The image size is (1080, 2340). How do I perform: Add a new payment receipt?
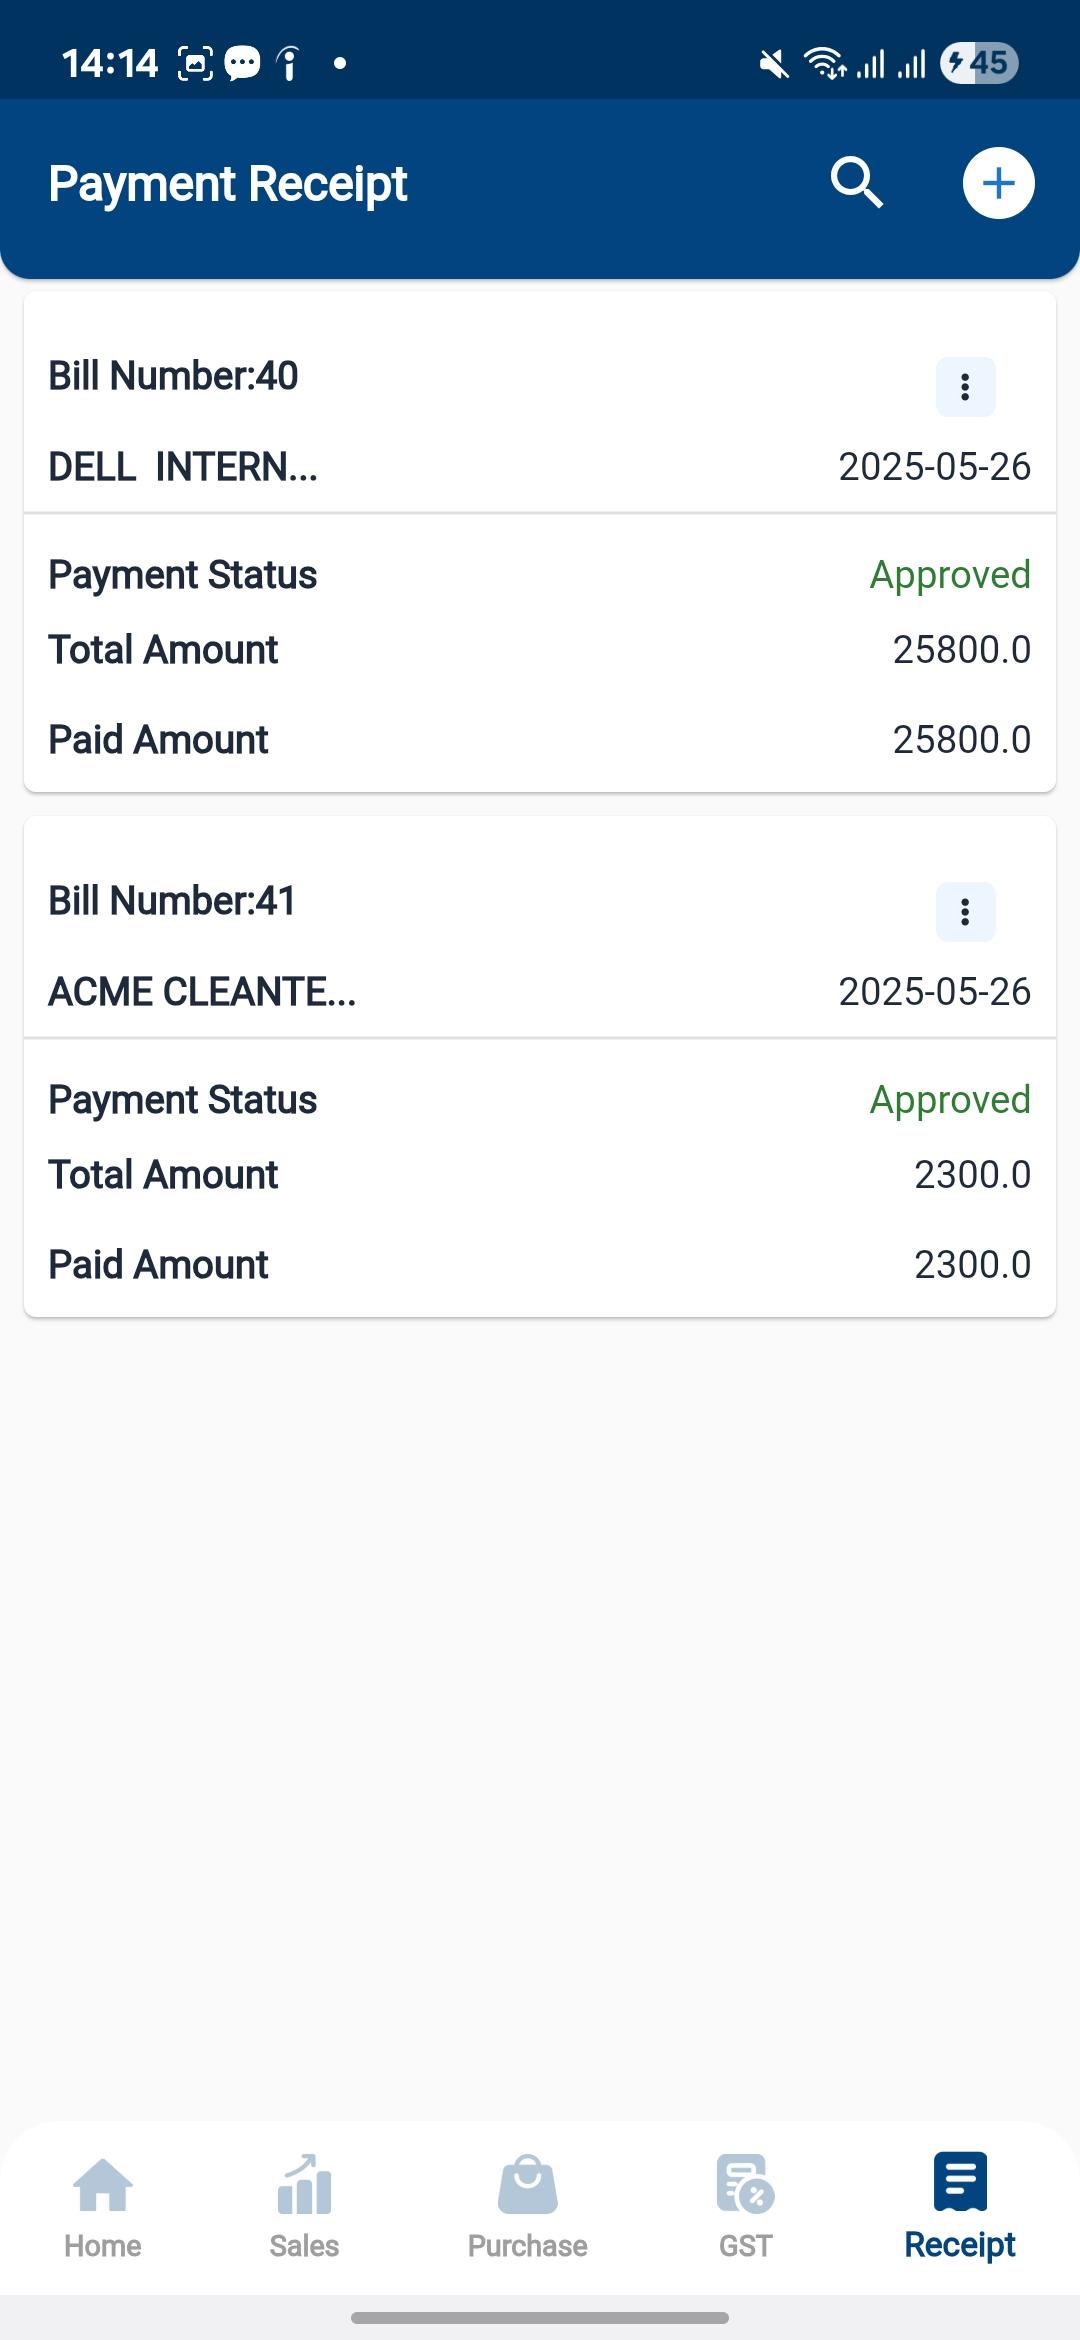pyautogui.click(x=998, y=183)
